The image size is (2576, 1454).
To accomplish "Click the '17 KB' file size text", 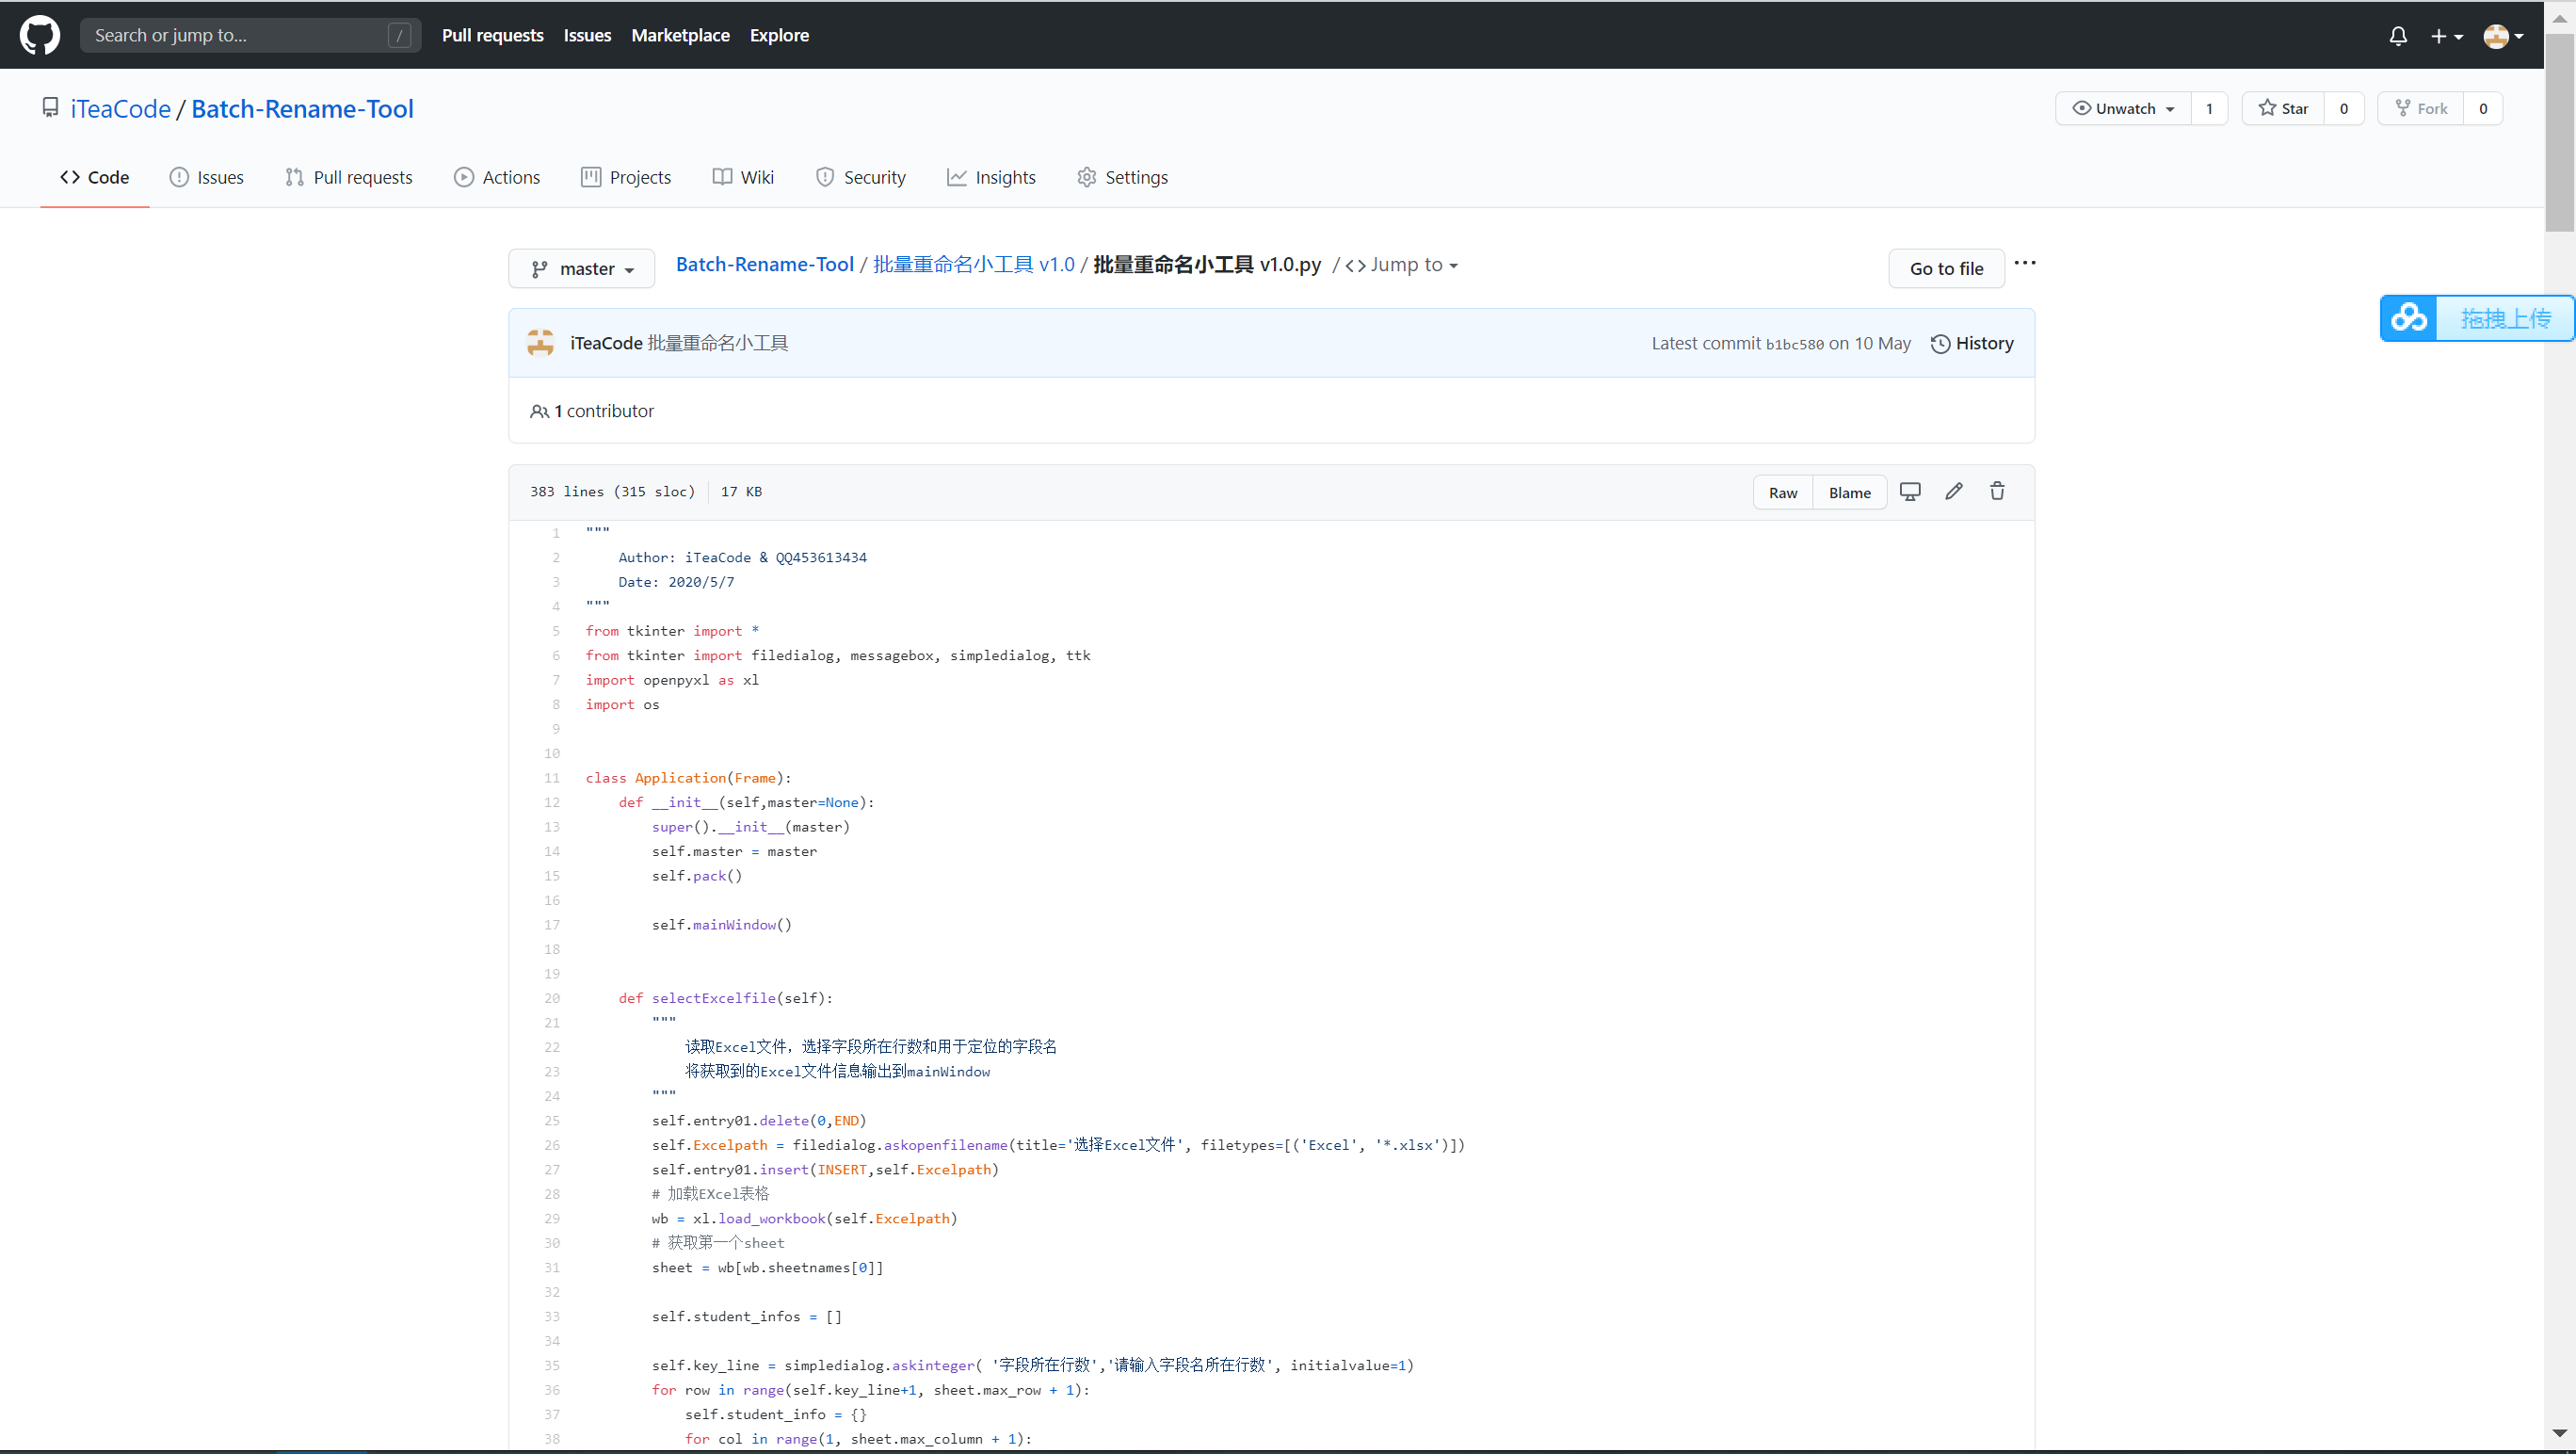I will 741,491.
